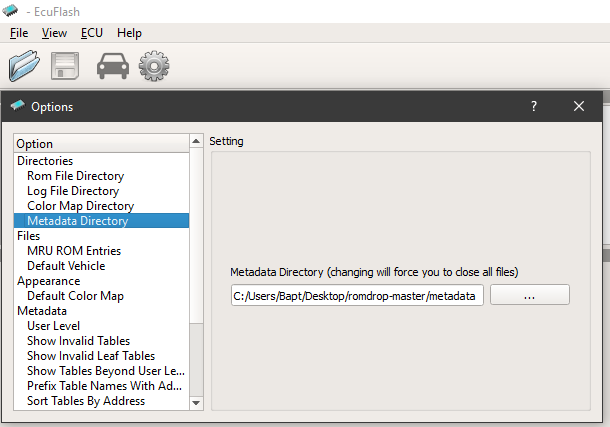This screenshot has width=610, height=427.
Task: Close the Options dialog
Action: [x=579, y=106]
